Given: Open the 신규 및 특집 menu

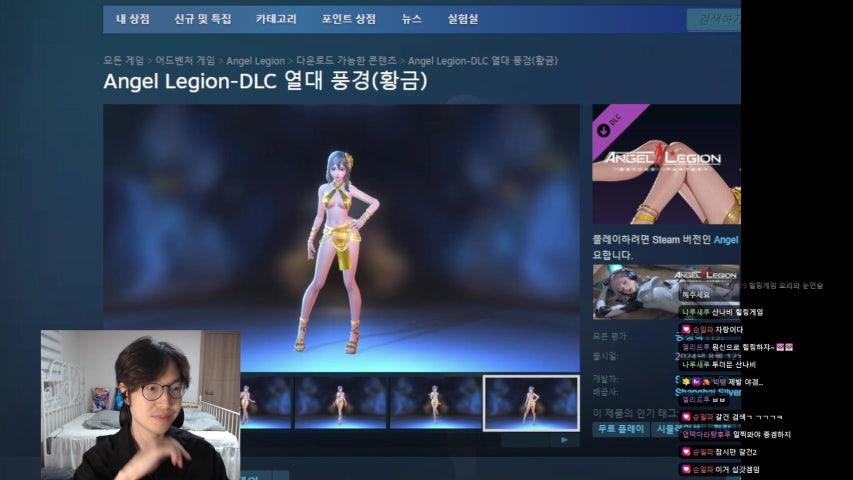Looking at the screenshot, I should 202,19.
